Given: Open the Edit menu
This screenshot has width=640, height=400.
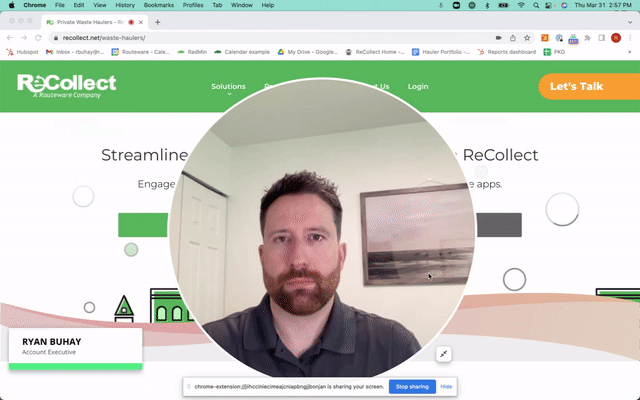Looking at the screenshot, I should [x=79, y=5].
